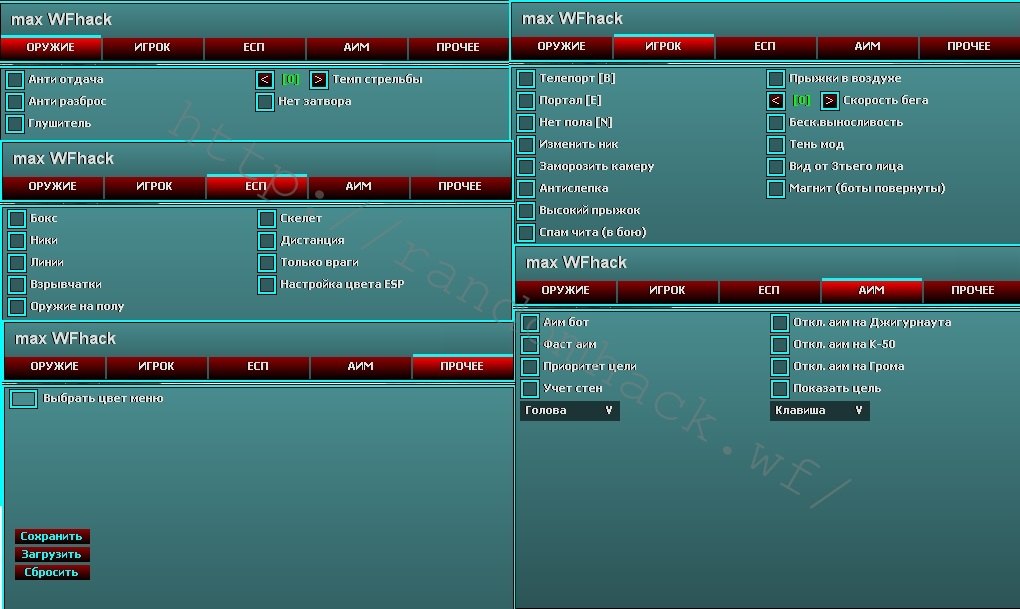Select highlighted ПРОЧЕЕ tab in bottom-left panel
1020x609 pixels.
tap(462, 366)
